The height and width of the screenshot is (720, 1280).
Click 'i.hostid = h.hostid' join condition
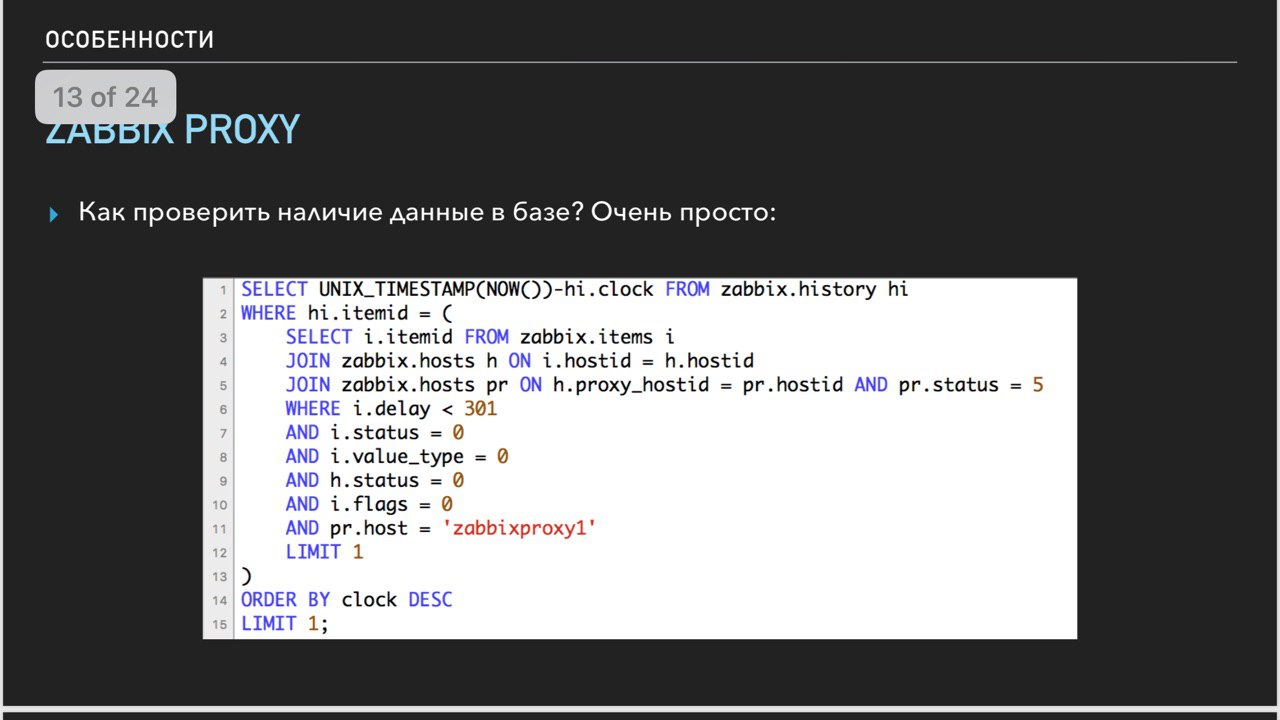(x=648, y=361)
